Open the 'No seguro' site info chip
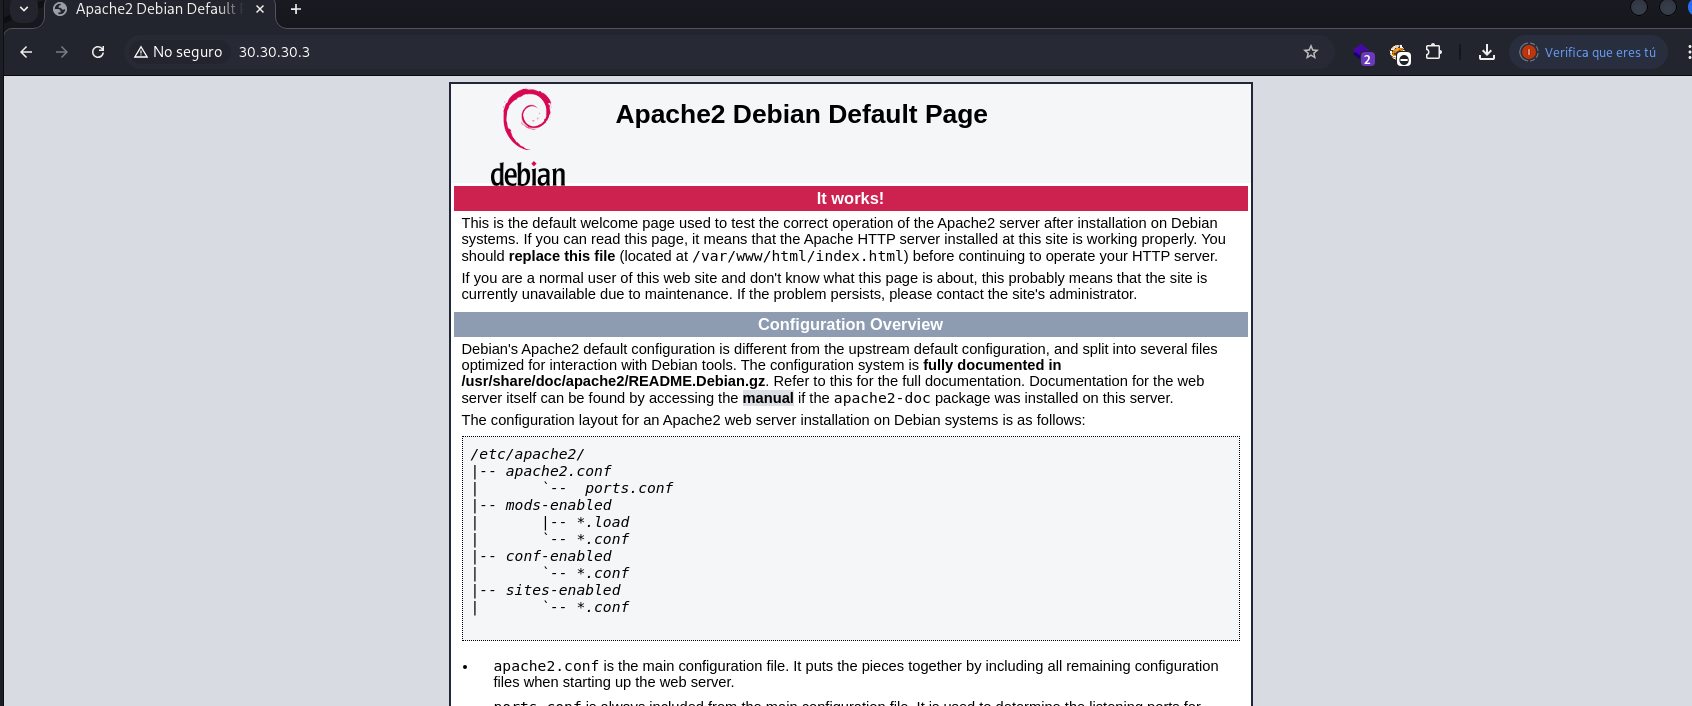The height and width of the screenshot is (706, 1692). click(x=179, y=52)
